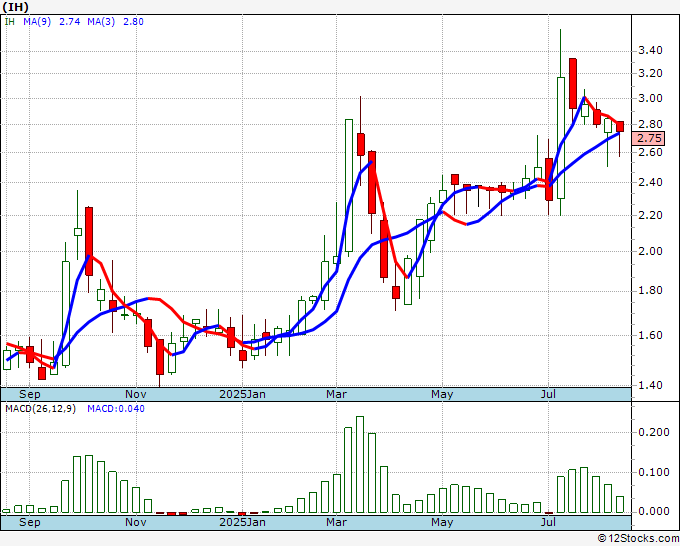
Task: Click the 0.100 MACD axis label
Action: (x=654, y=472)
